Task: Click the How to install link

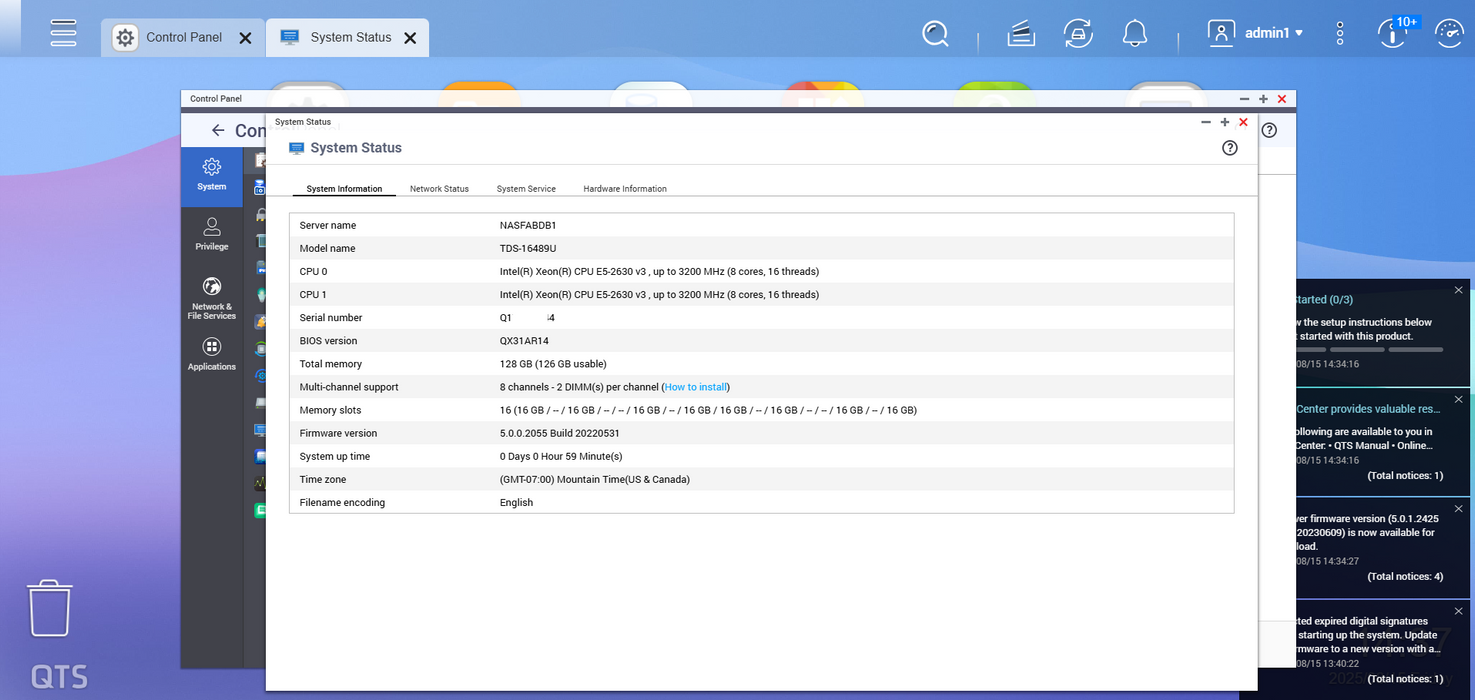Action: 696,387
